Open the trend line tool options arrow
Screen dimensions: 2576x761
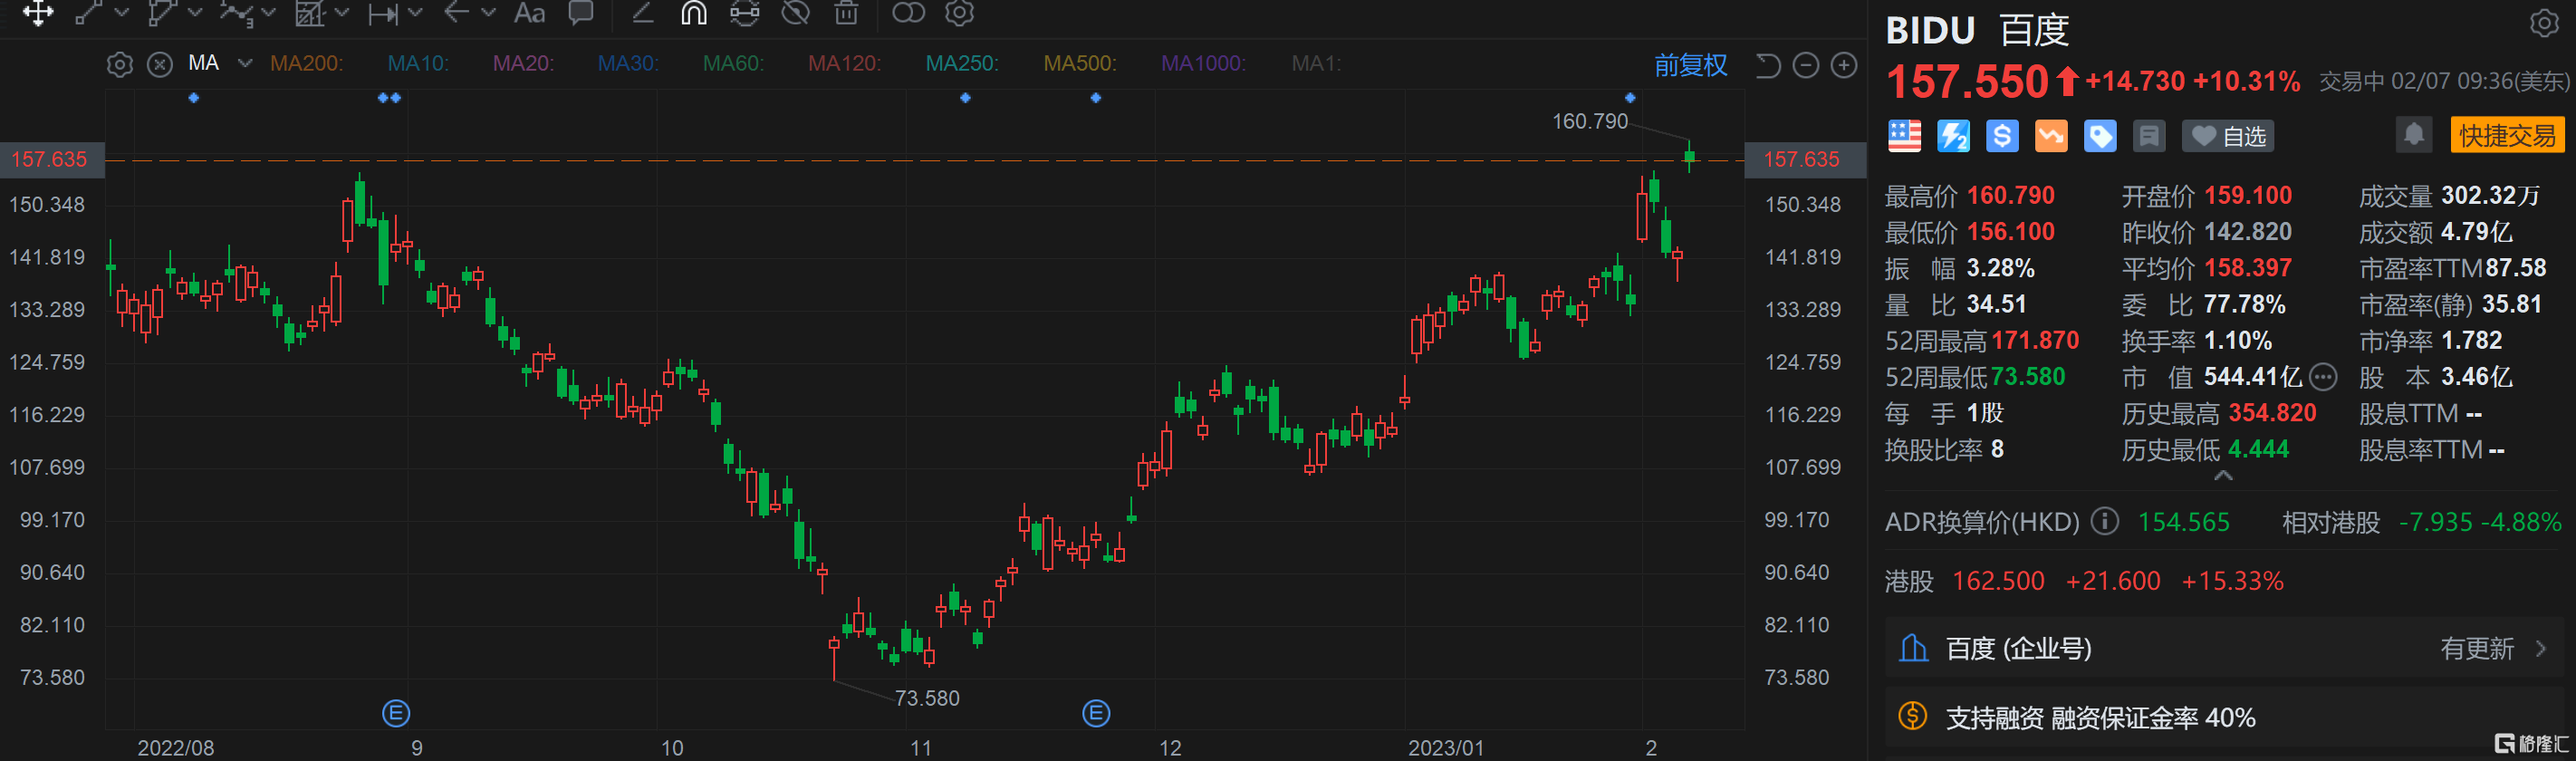(x=122, y=13)
